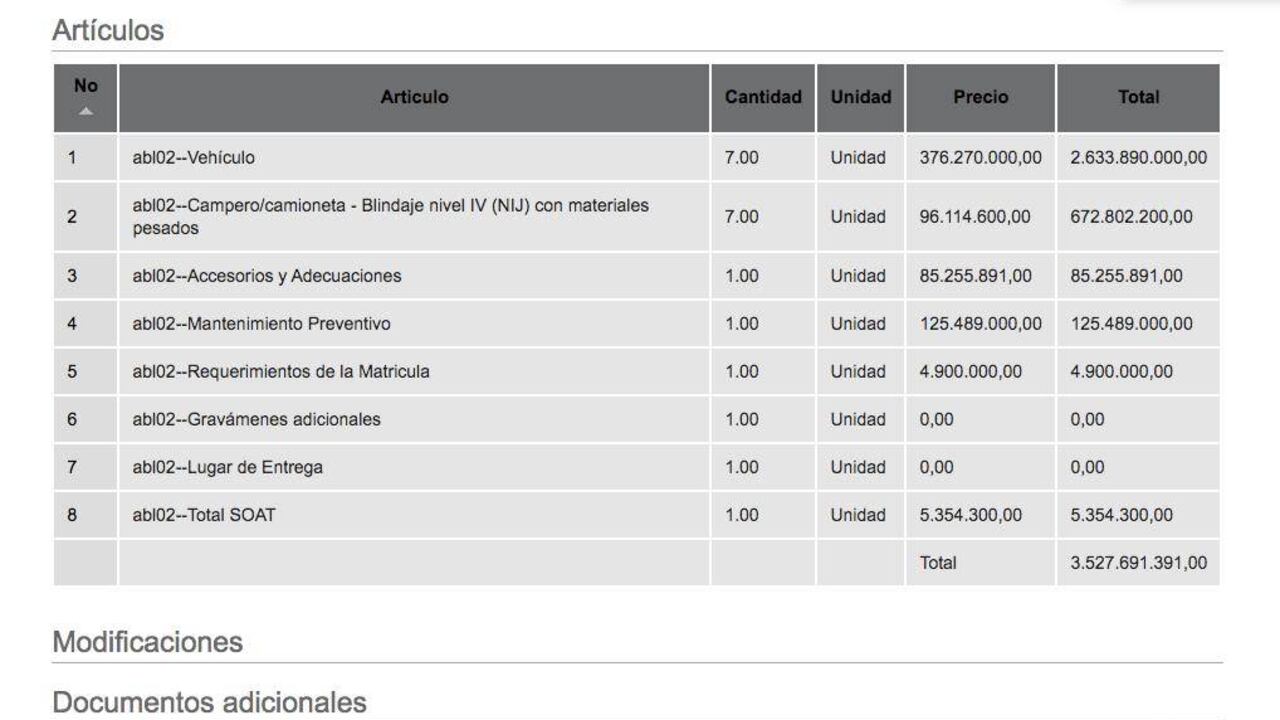This screenshot has width=1280, height=720.
Task: Click the grand total 3.527.691.391,00 cell
Action: [1138, 563]
